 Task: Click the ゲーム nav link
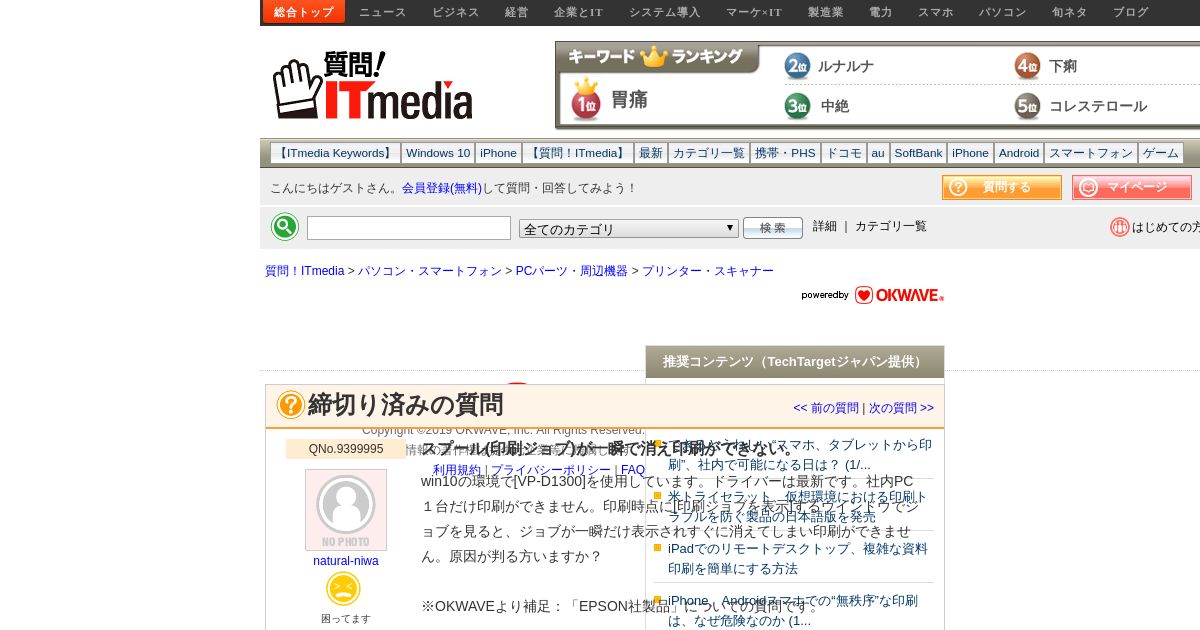[1161, 153]
